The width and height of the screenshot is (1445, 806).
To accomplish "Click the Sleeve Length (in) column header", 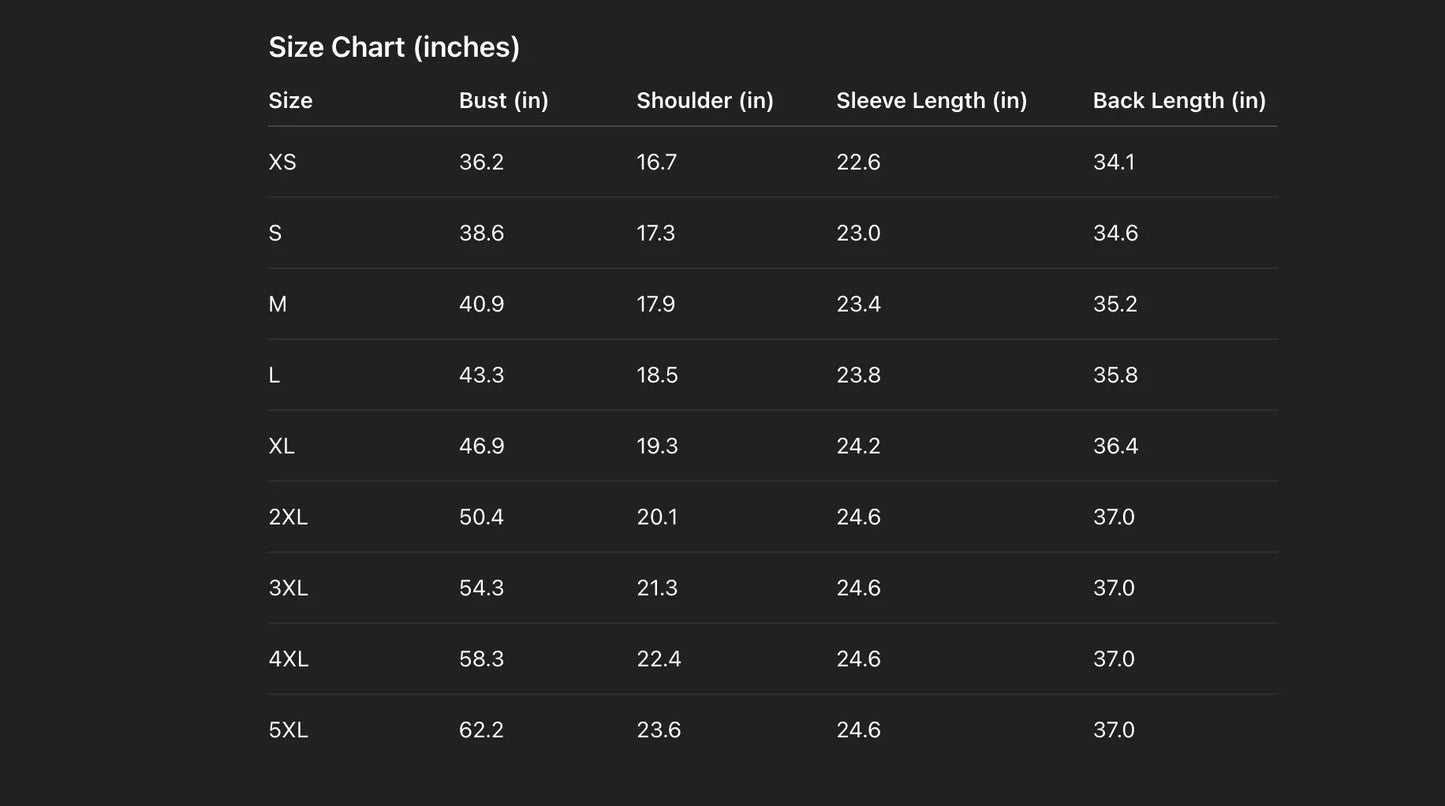I will click(931, 100).
